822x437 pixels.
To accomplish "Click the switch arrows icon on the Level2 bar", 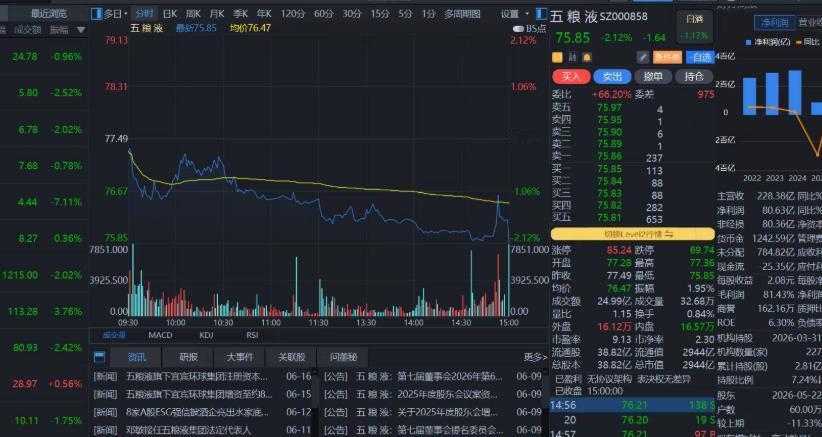I will (669, 234).
